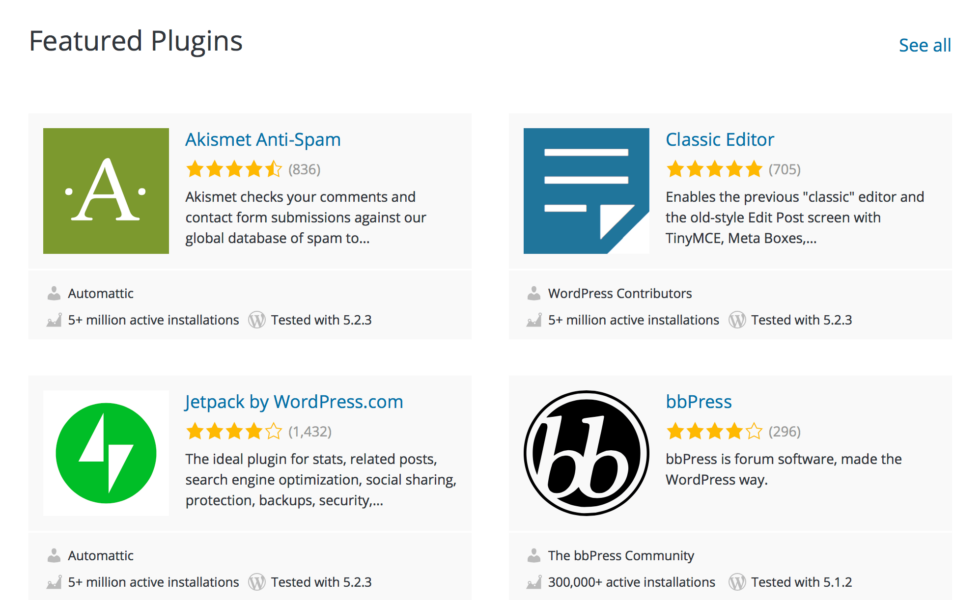
Task: Click the green Akismet "A" plugin icon
Action: (105, 190)
